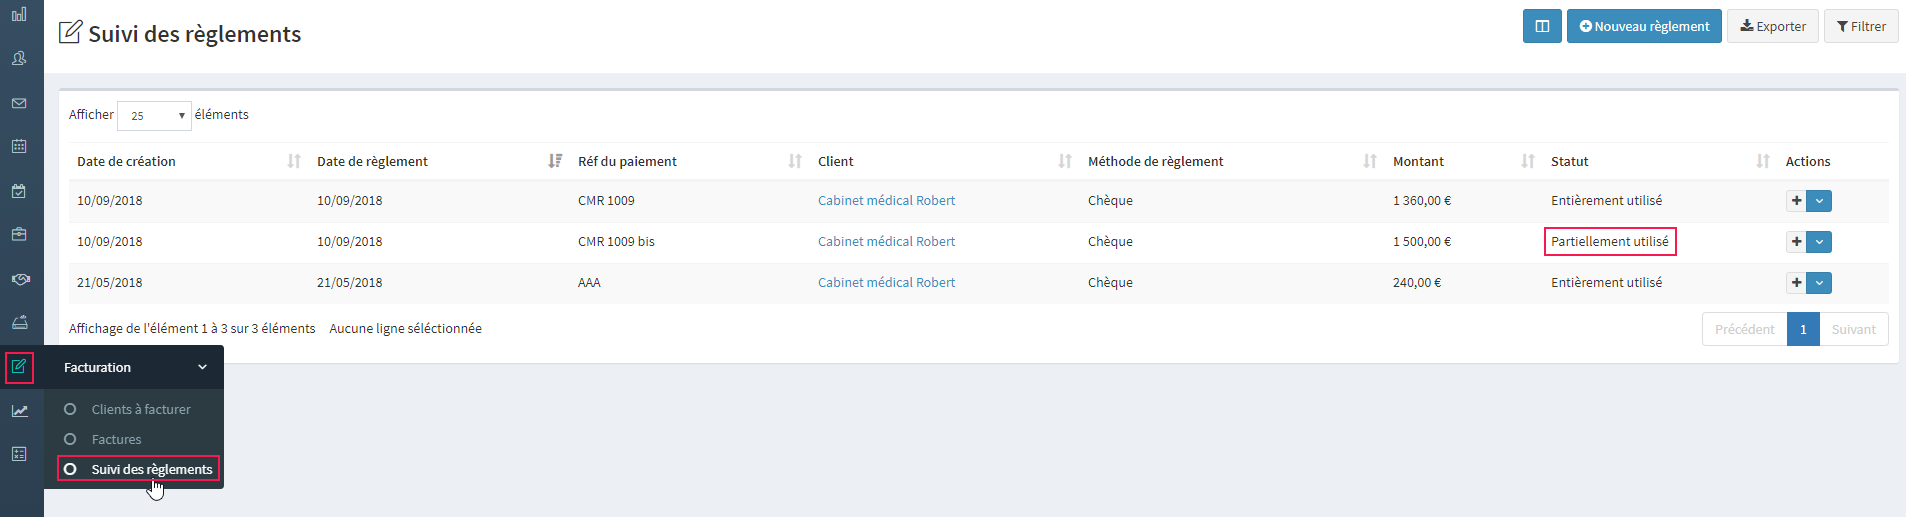Open the Afficher 25 elements dropdown
The width and height of the screenshot is (1906, 517).
pos(154,116)
